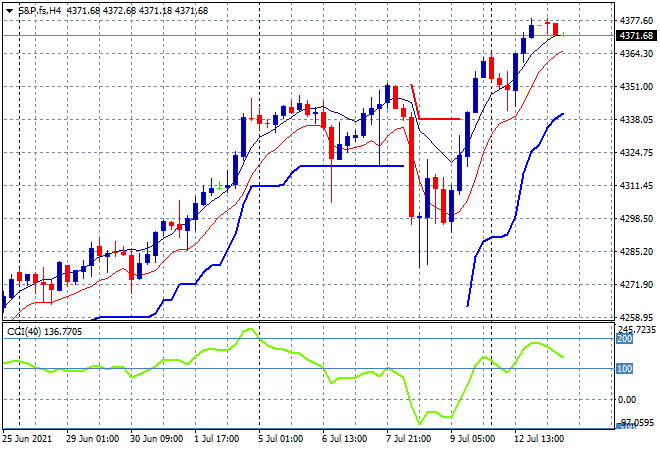Select the 12 Jul 13:00 time axis label

[540, 439]
